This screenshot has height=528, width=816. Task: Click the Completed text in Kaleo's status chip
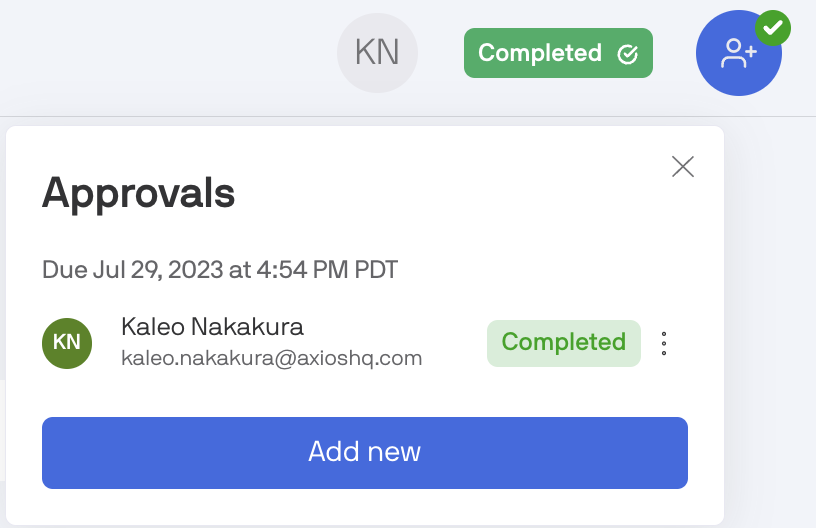[x=563, y=343]
